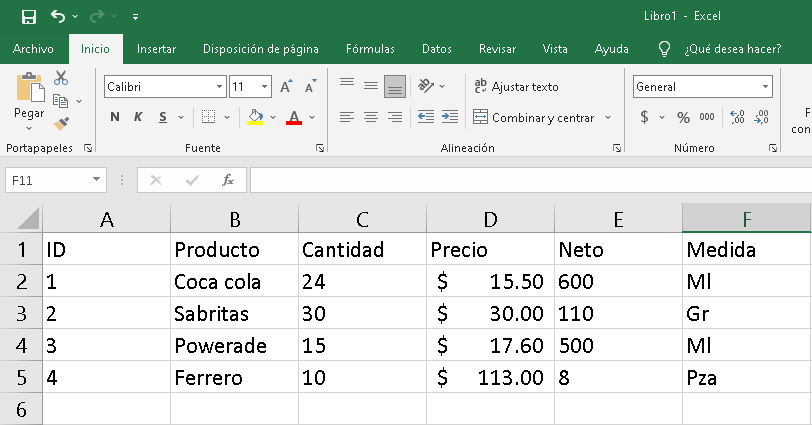Click the Decrease Font Size icon

[311, 86]
